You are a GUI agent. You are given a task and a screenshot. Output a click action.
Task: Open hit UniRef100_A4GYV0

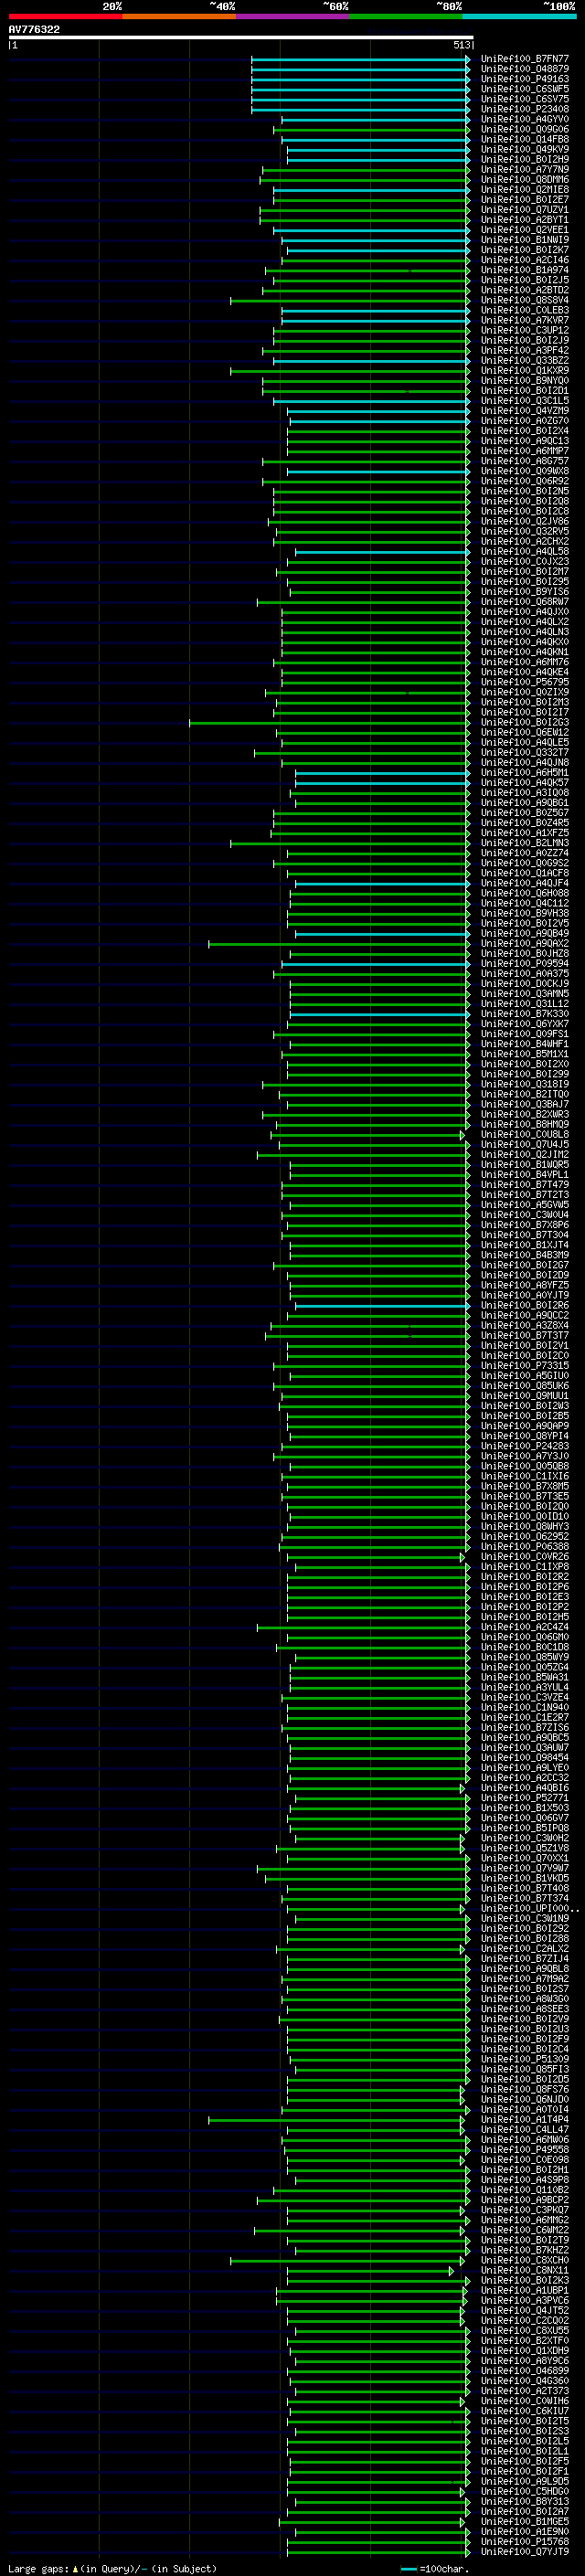(525, 119)
